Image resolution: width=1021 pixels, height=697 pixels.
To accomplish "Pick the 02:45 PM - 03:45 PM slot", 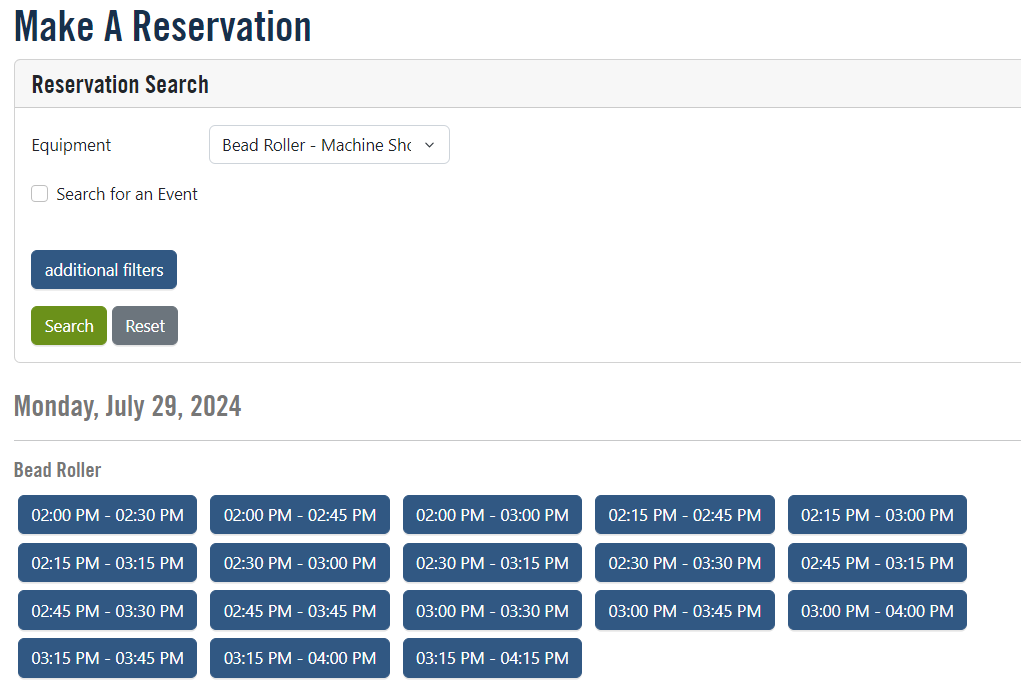I will coord(300,610).
